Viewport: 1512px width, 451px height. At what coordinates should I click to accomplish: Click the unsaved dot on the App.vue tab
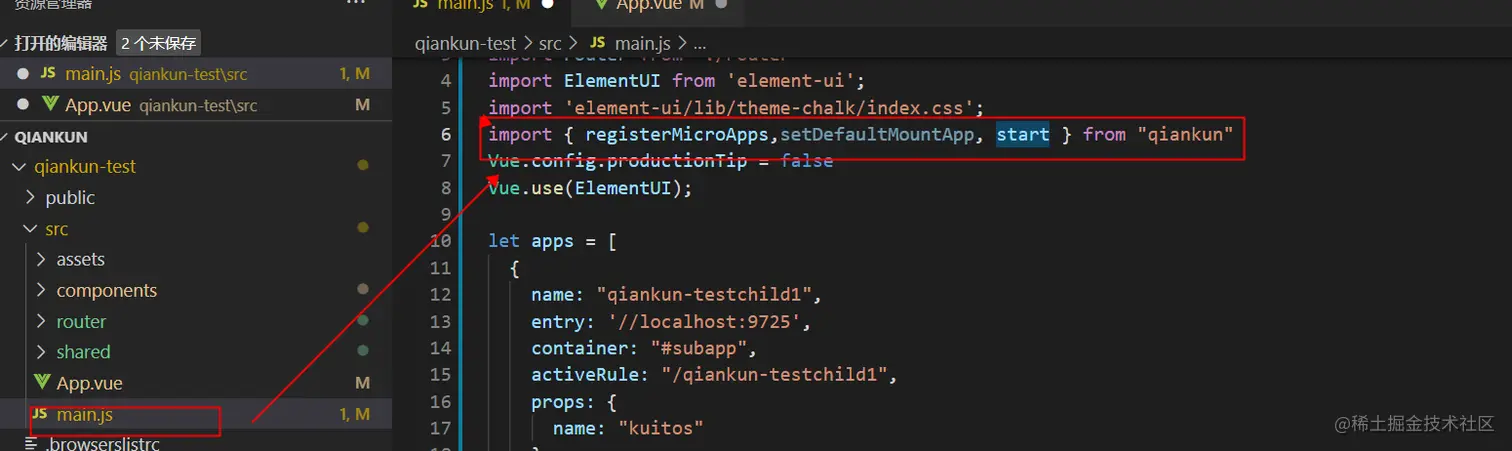tap(721, 5)
